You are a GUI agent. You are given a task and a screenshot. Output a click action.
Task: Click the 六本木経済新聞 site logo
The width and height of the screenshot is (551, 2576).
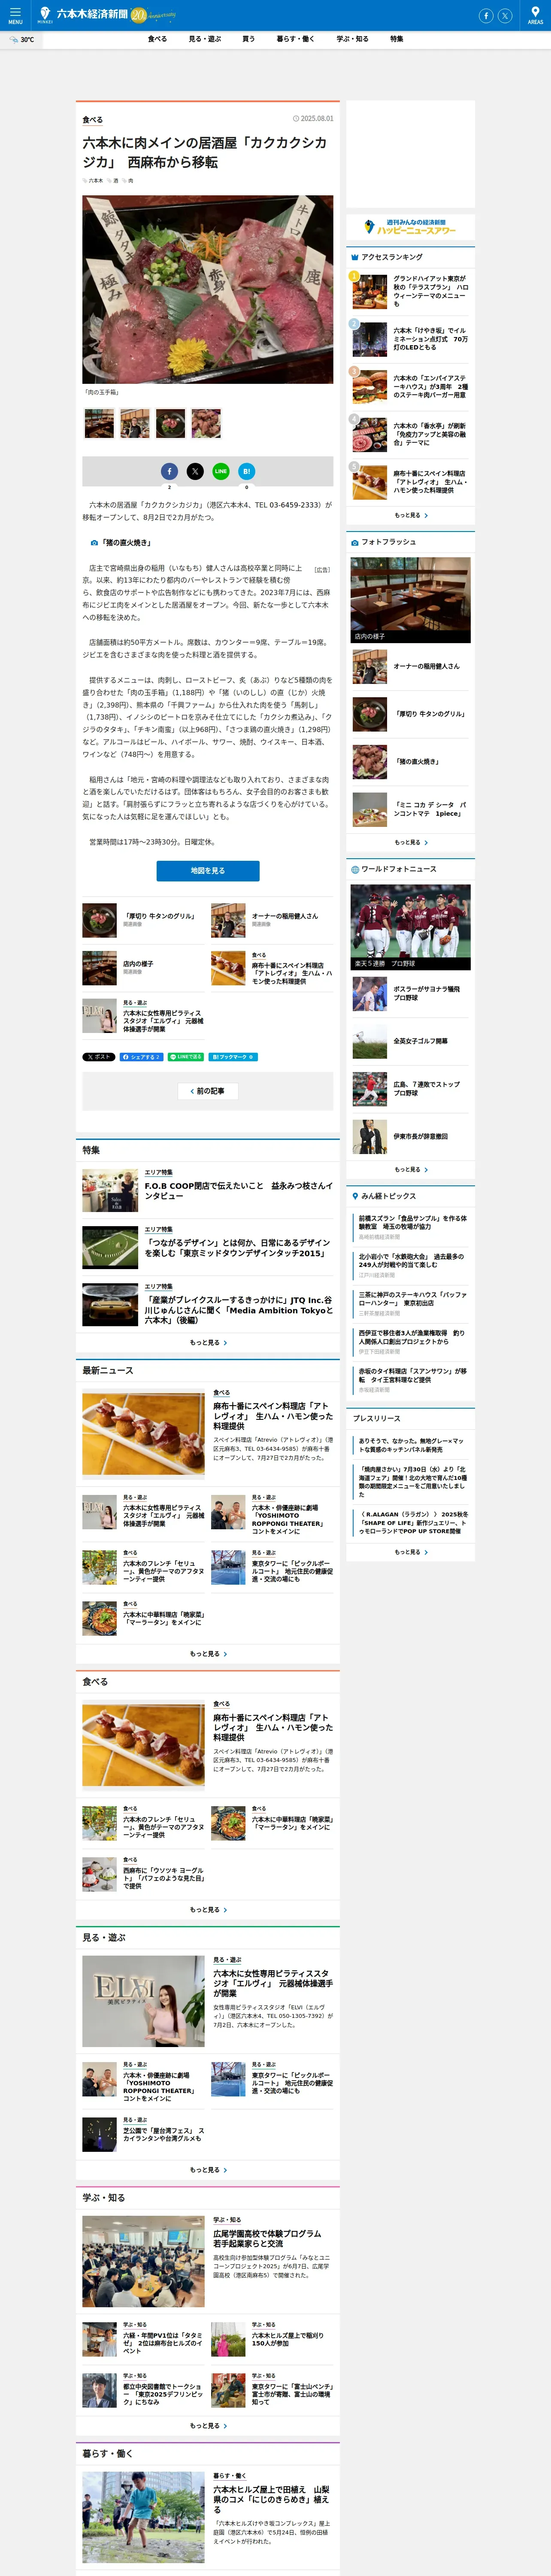91,14
